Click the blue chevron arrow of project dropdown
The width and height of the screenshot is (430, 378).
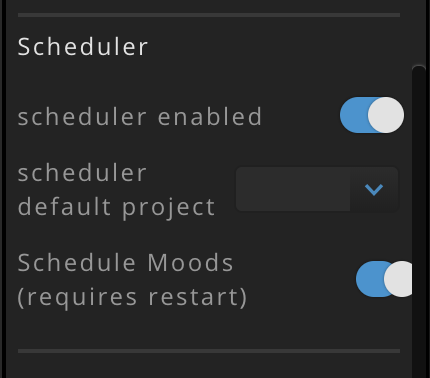click(374, 189)
